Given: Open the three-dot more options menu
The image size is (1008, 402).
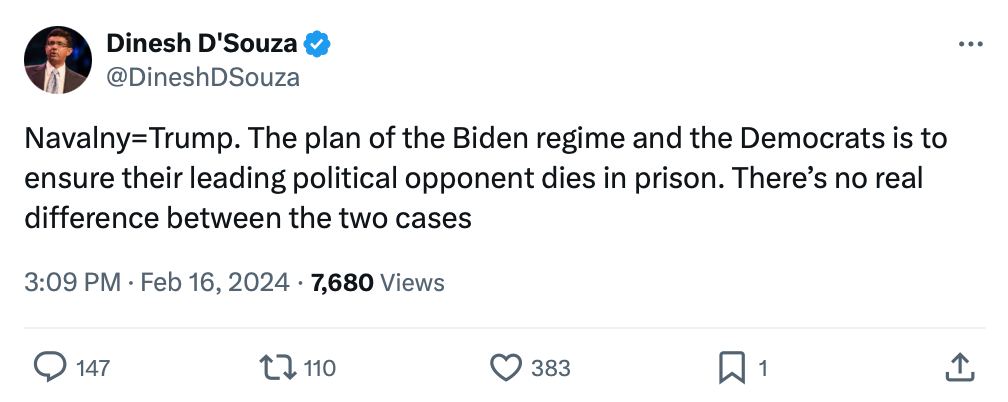Looking at the screenshot, I should (970, 45).
